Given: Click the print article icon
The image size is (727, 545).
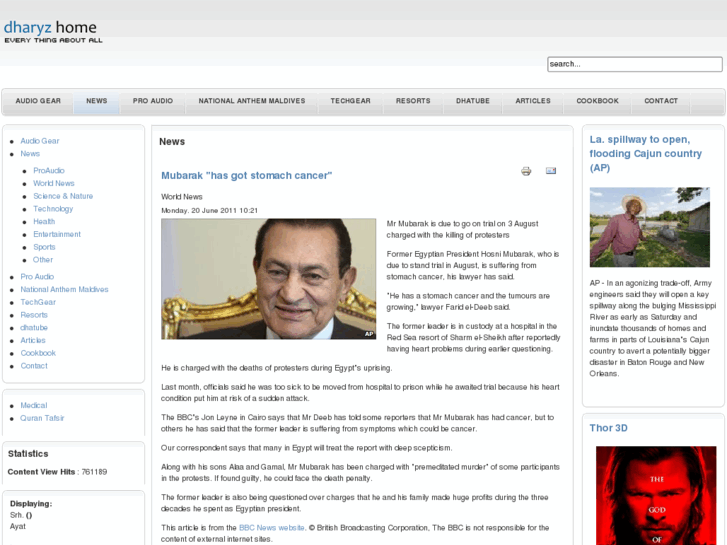Looking at the screenshot, I should (x=526, y=171).
